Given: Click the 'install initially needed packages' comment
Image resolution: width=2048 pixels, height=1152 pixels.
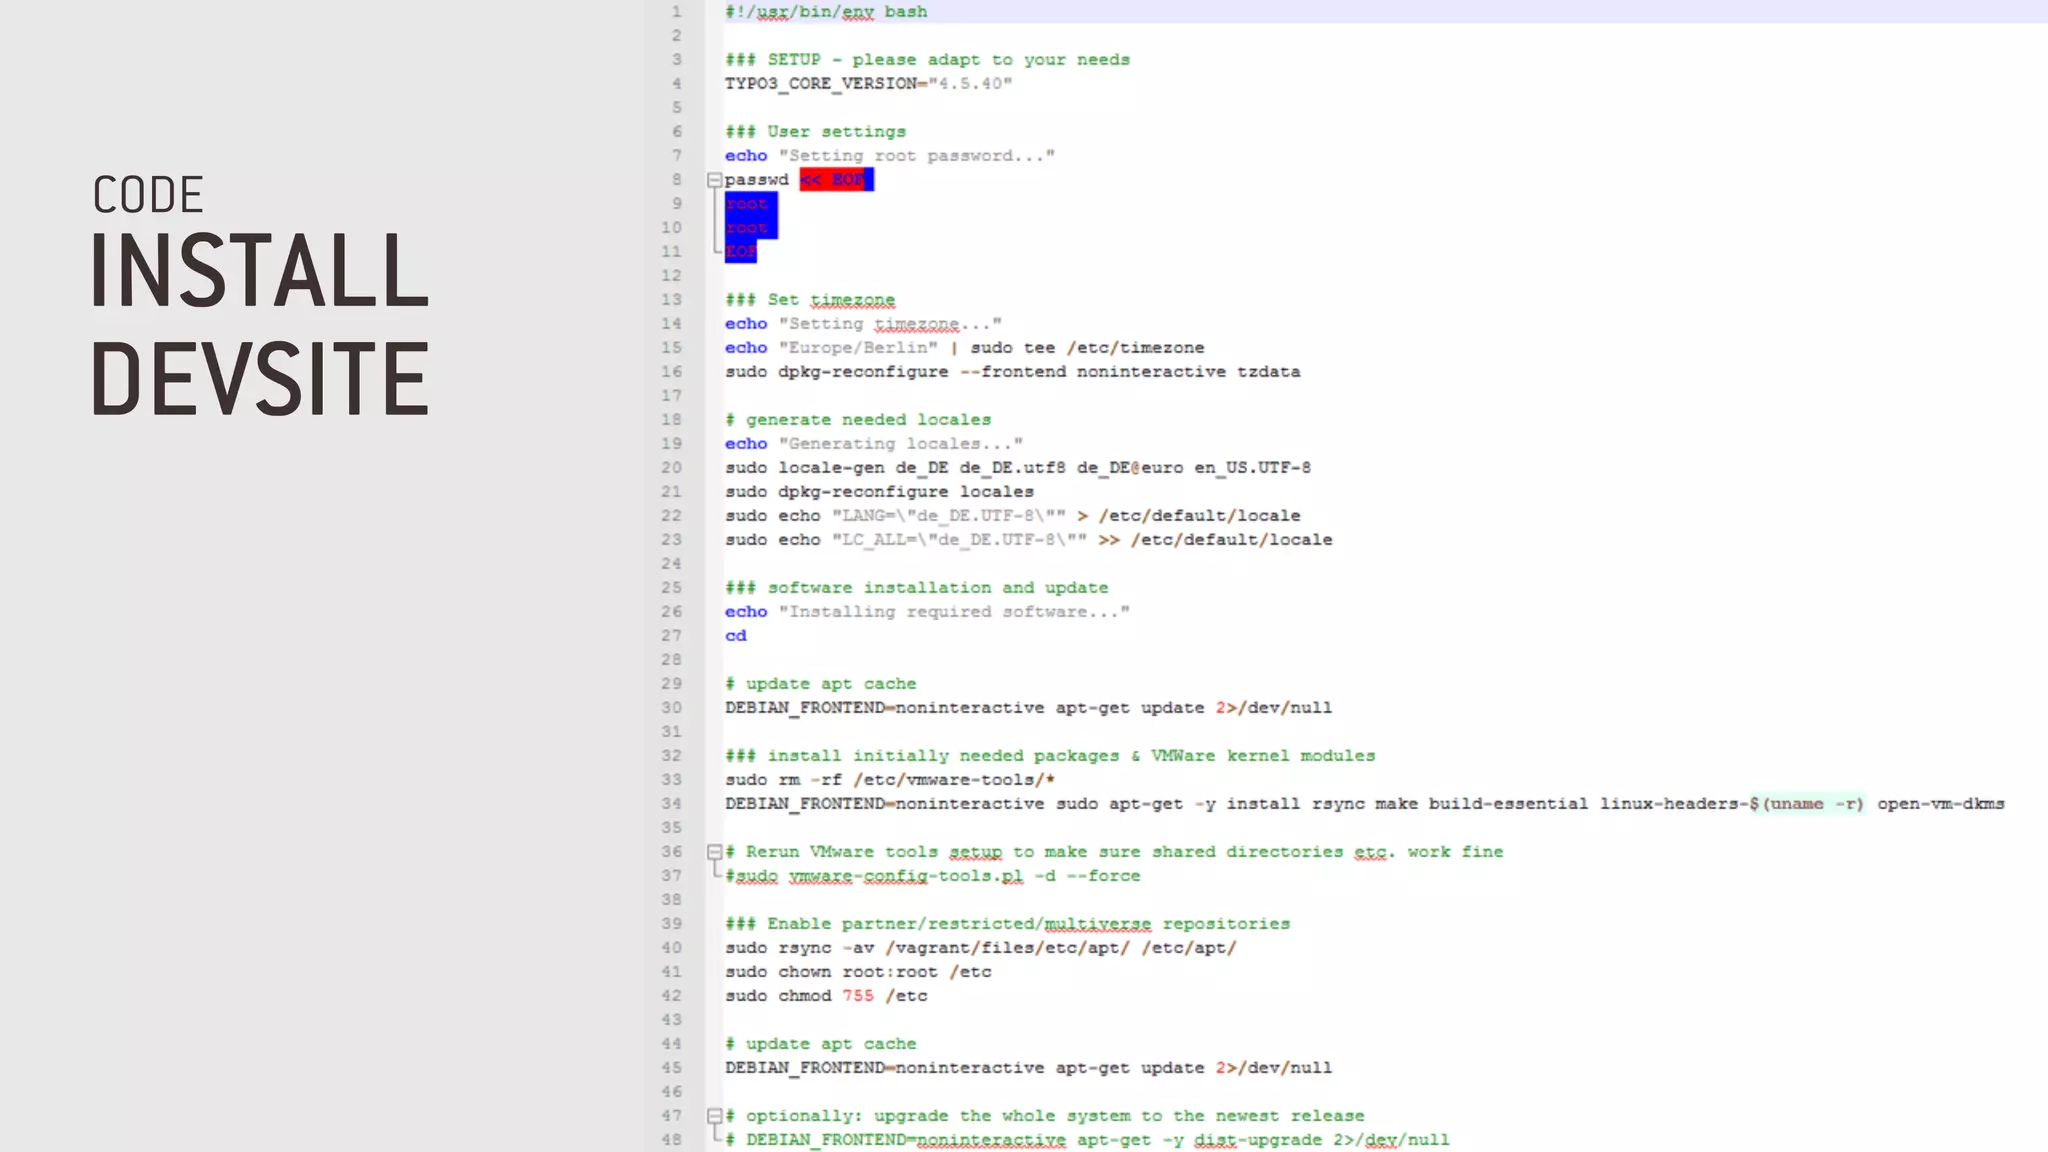Looking at the screenshot, I should [1050, 756].
